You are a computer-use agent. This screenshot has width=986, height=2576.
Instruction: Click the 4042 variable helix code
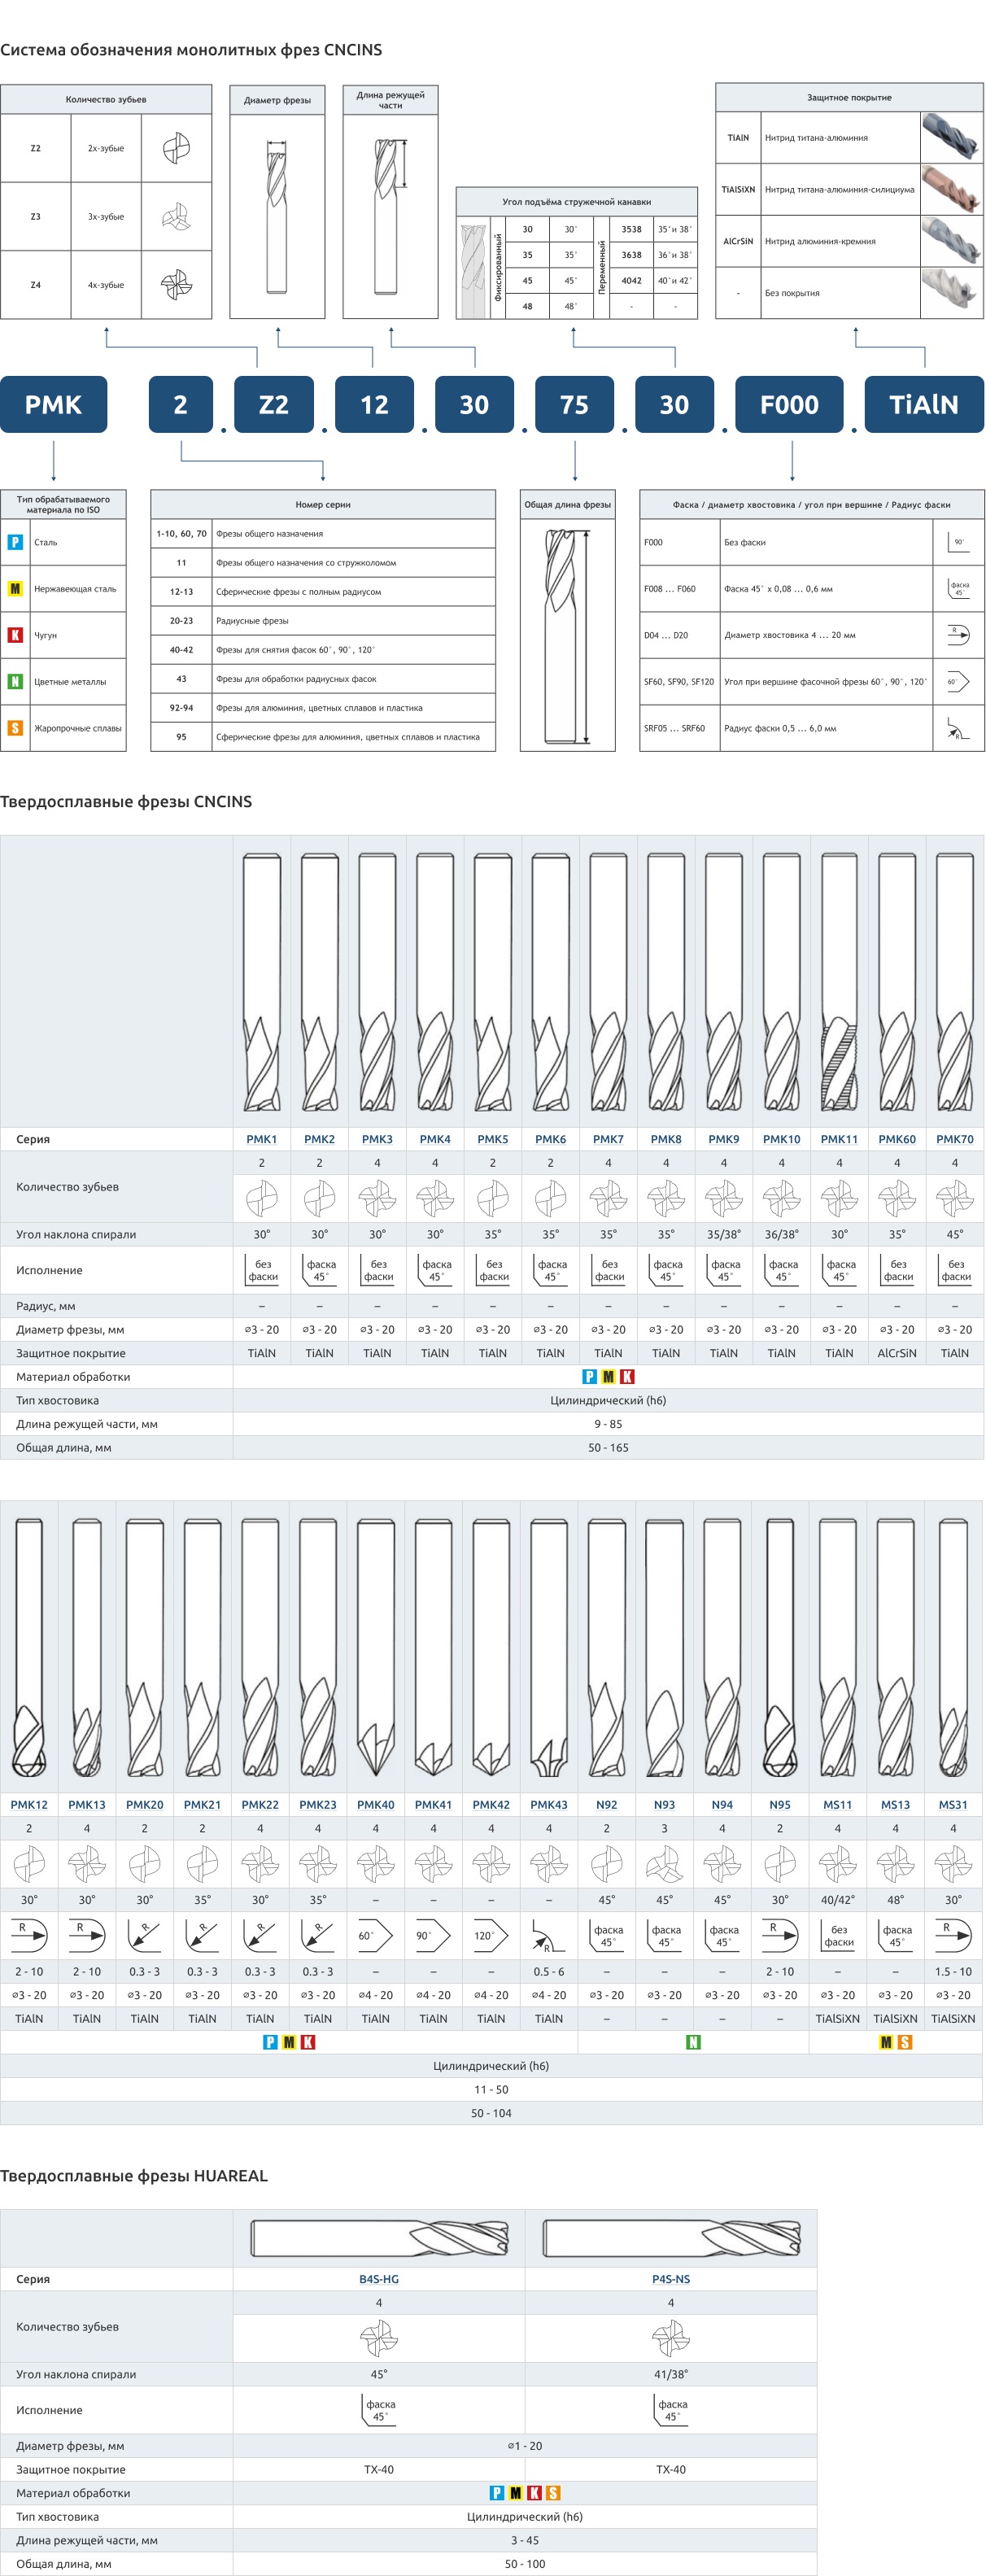click(631, 280)
